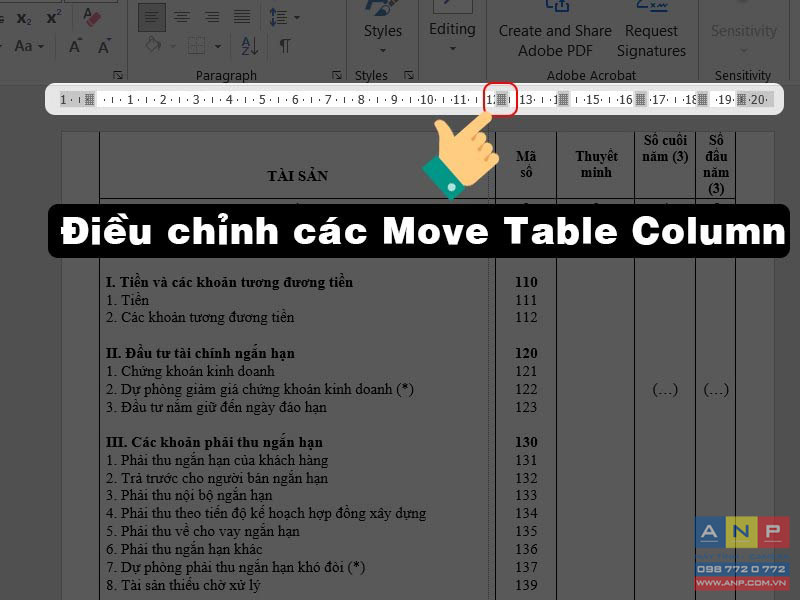Clear all formatting with eraser icon

pyautogui.click(x=92, y=18)
